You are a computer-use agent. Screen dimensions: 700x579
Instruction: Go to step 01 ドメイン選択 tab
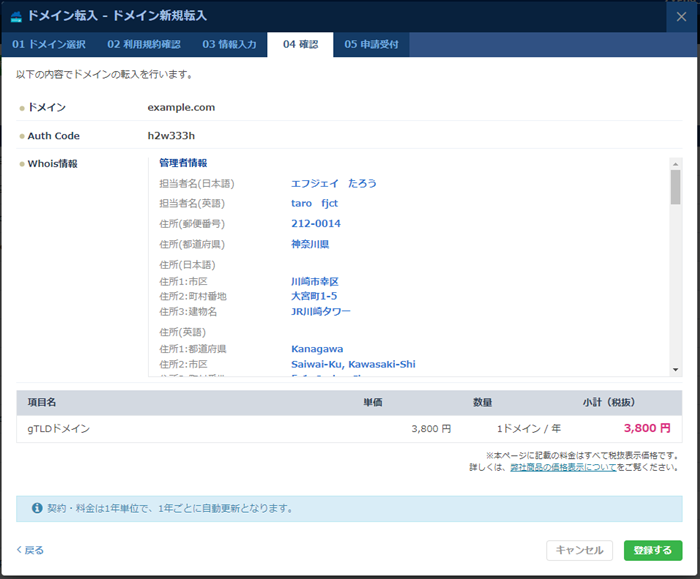click(49, 44)
